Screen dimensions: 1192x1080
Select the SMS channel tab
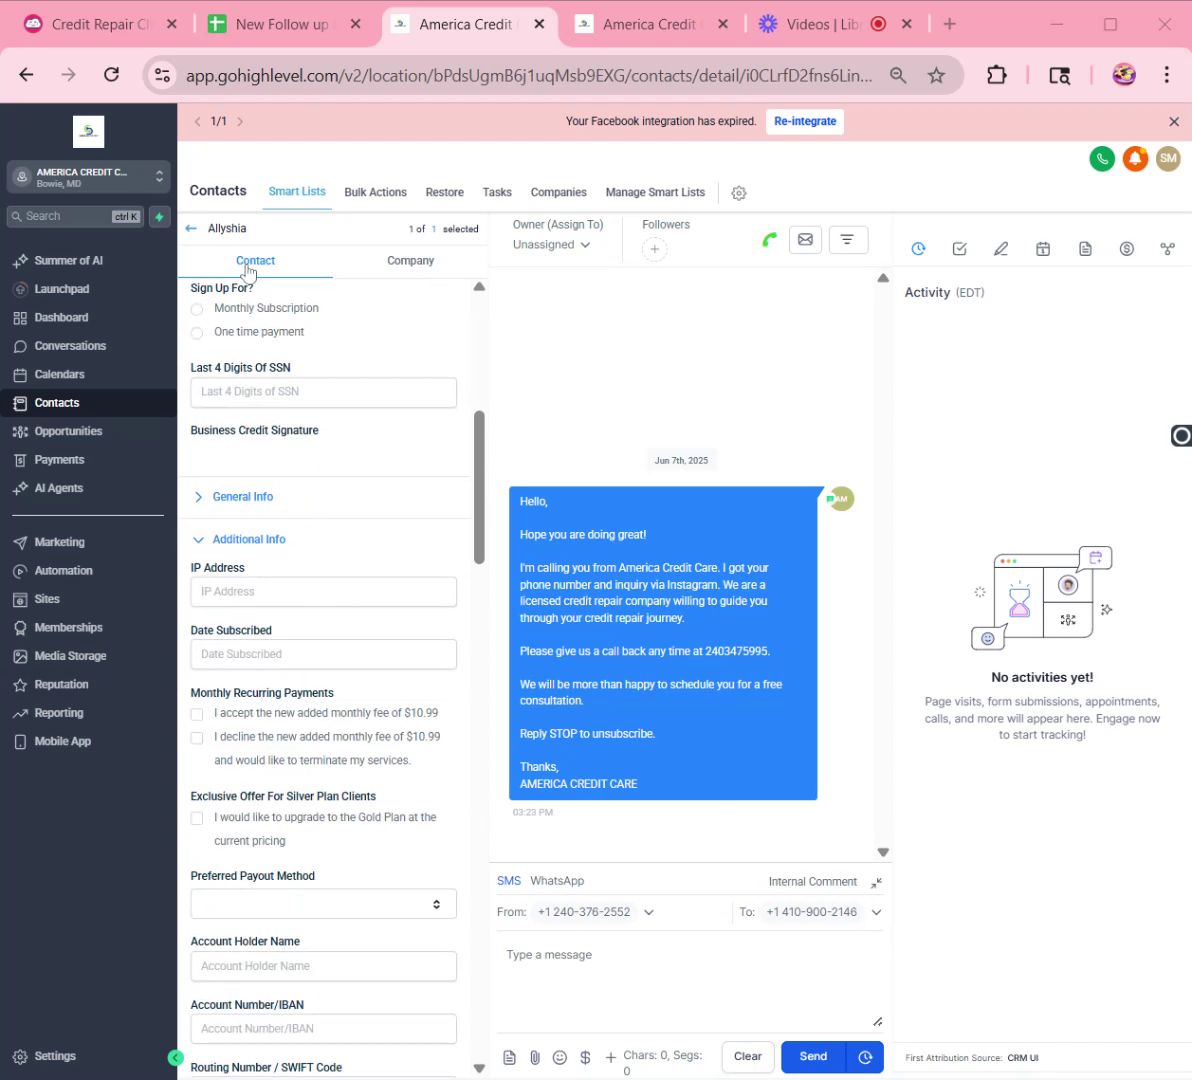(509, 881)
